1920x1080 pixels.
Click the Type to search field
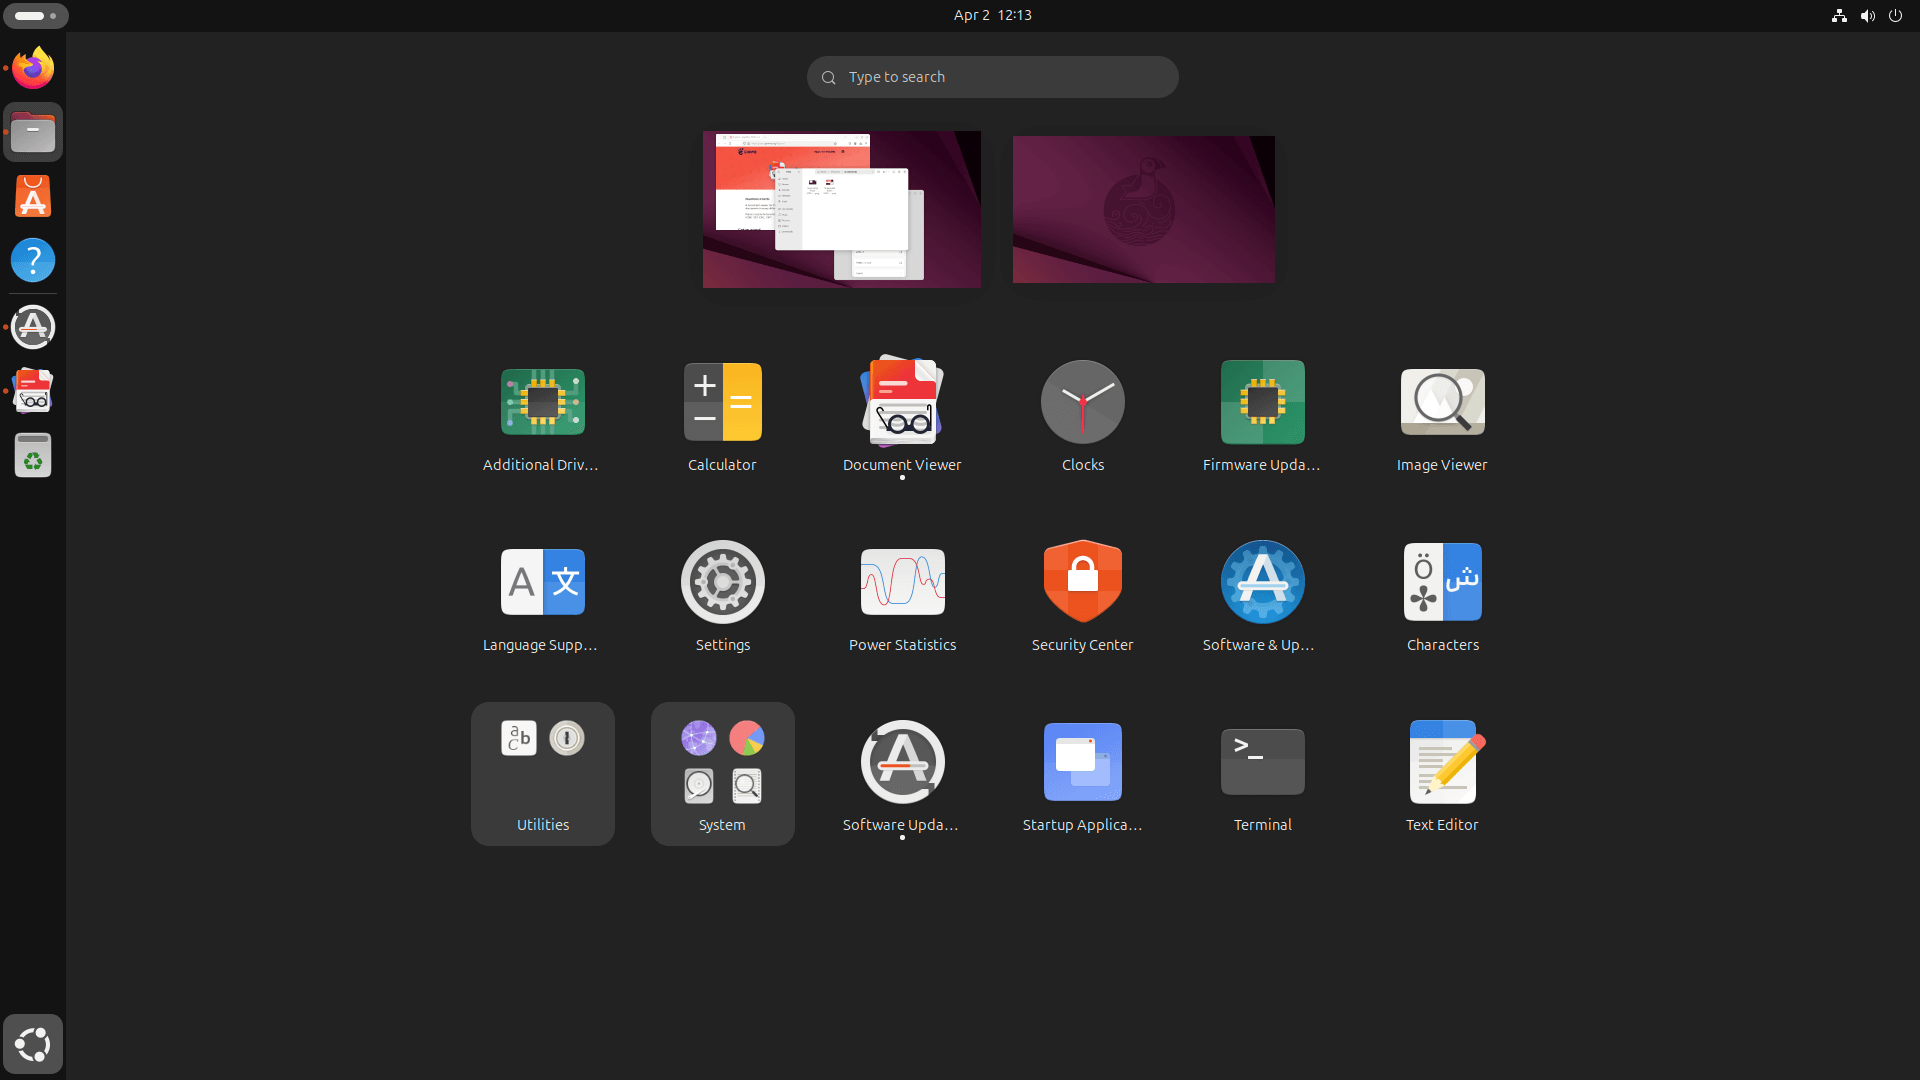[x=992, y=76]
